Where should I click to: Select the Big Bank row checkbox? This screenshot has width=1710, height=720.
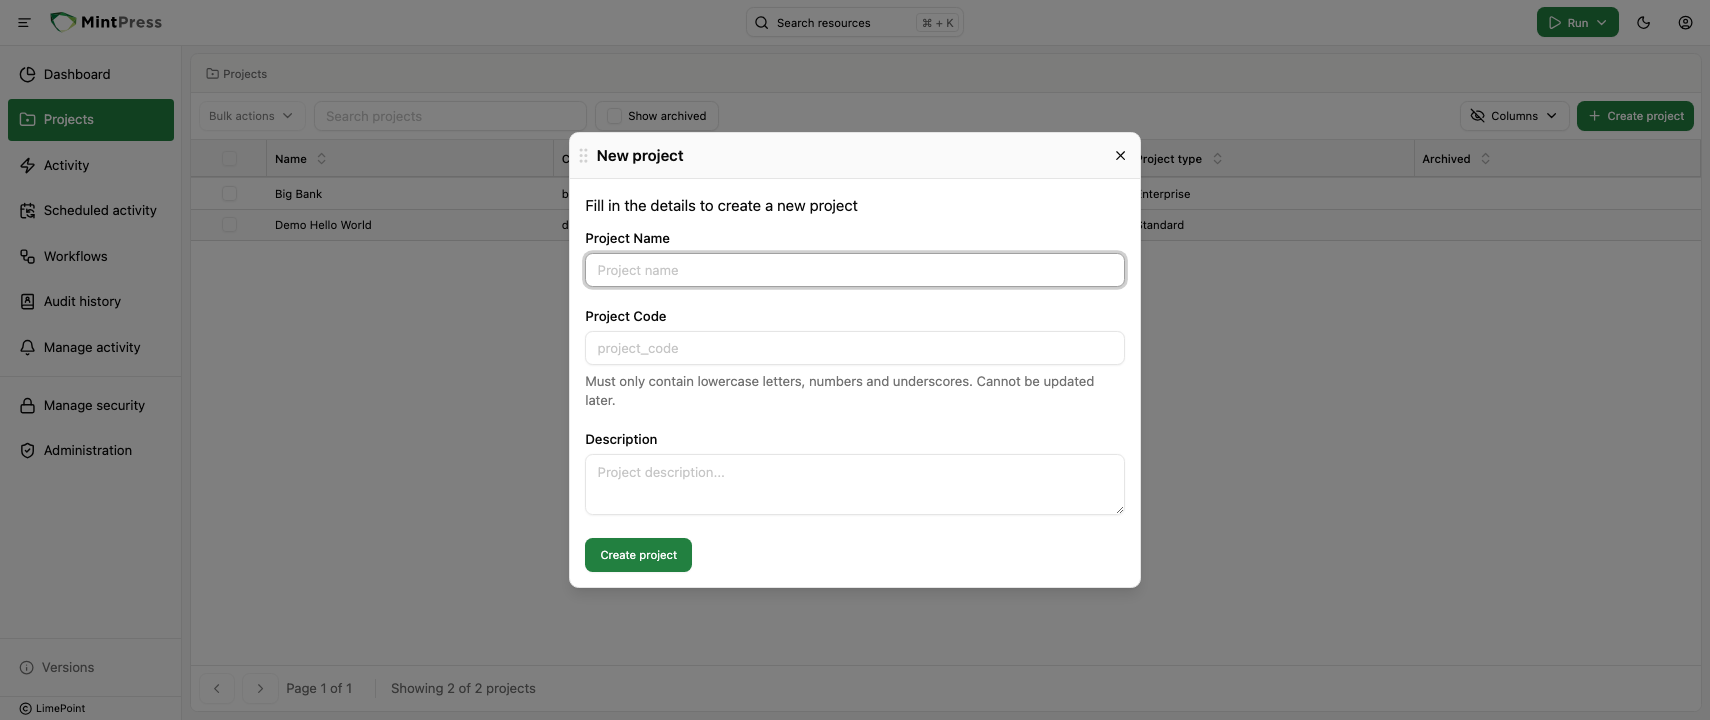[229, 194]
